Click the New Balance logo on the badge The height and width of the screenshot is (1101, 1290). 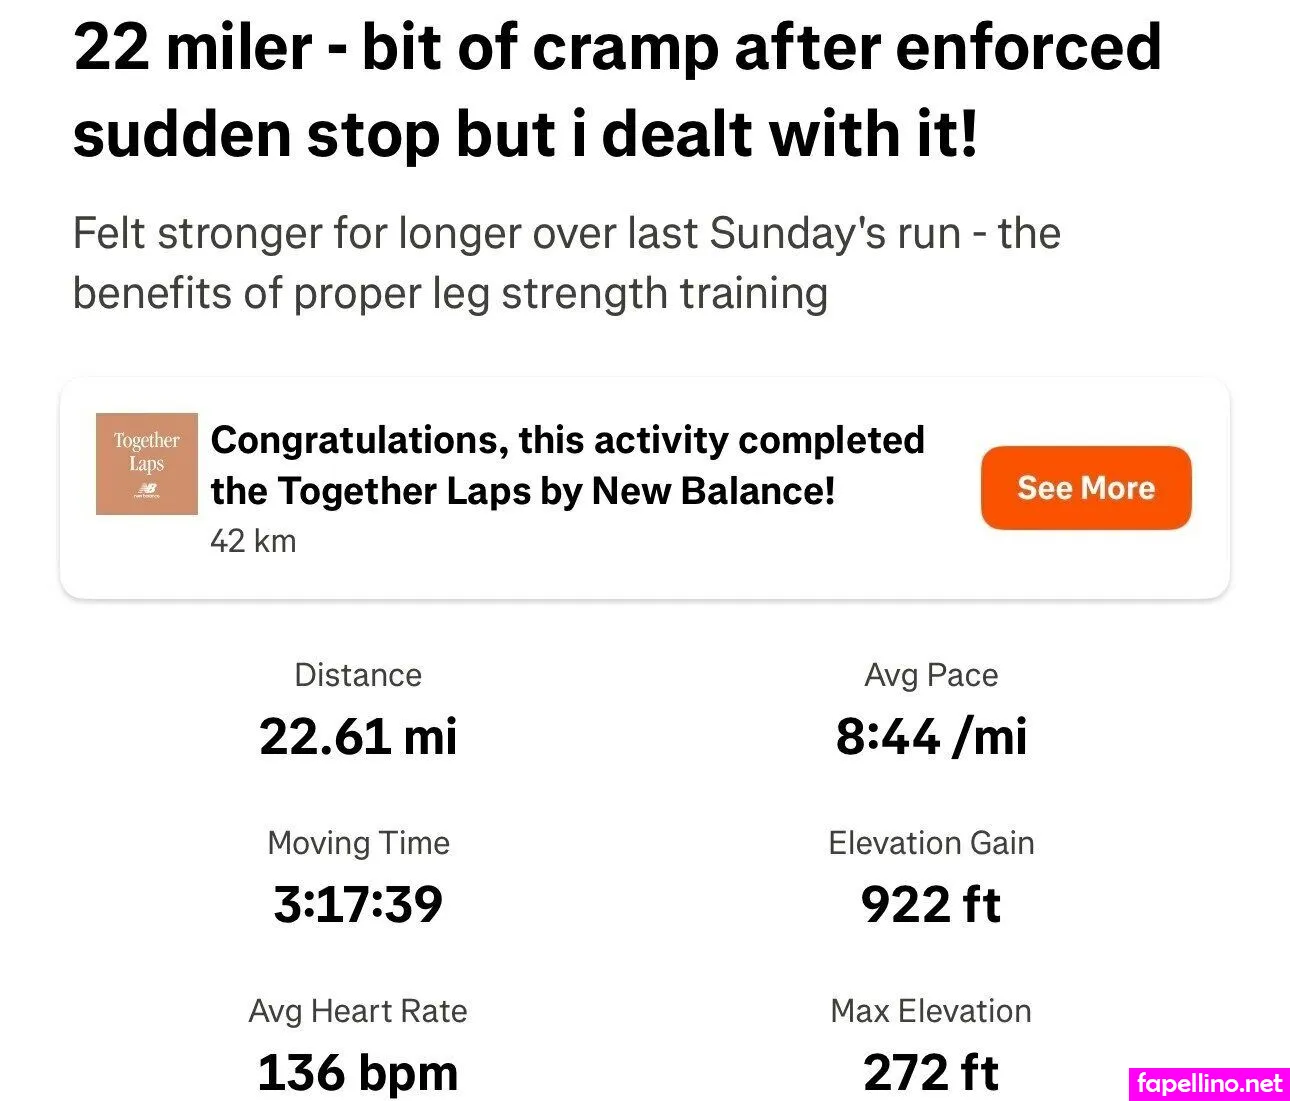coord(147,489)
